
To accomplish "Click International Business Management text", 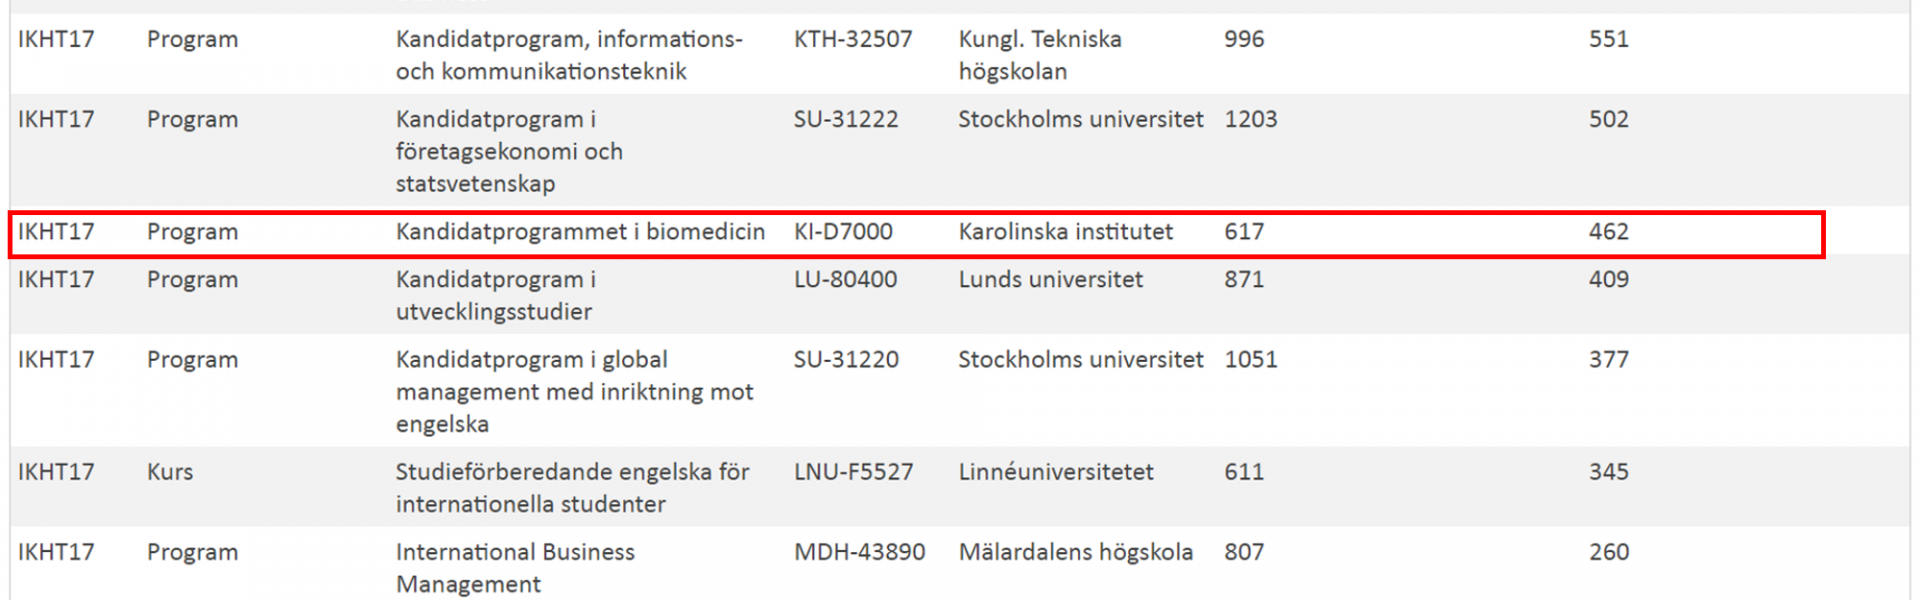I will tap(515, 567).
